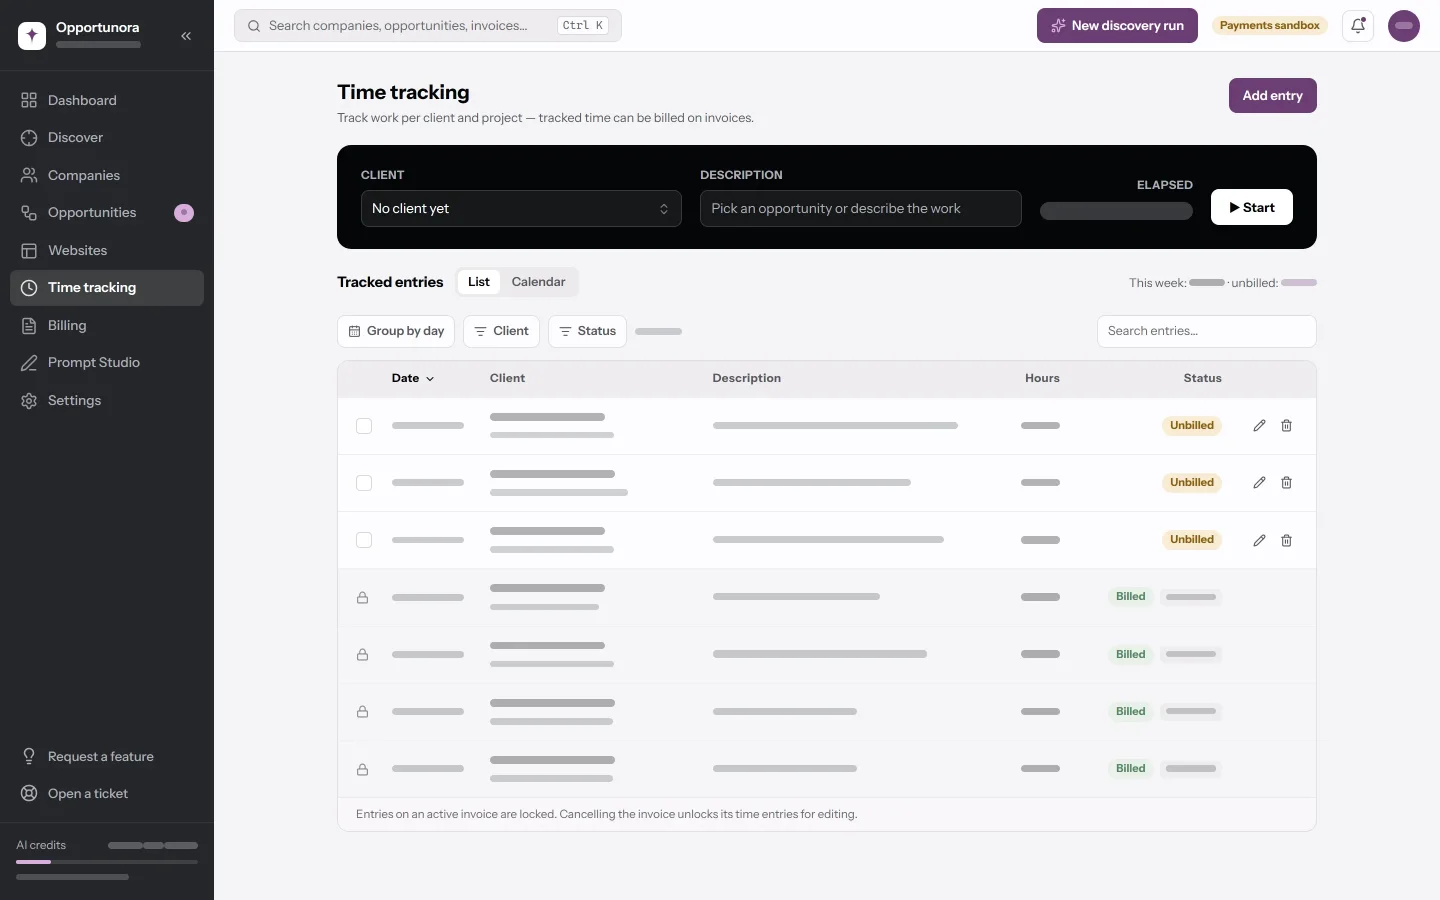Tick the checkbox of the first Unbilled entry

364,426
